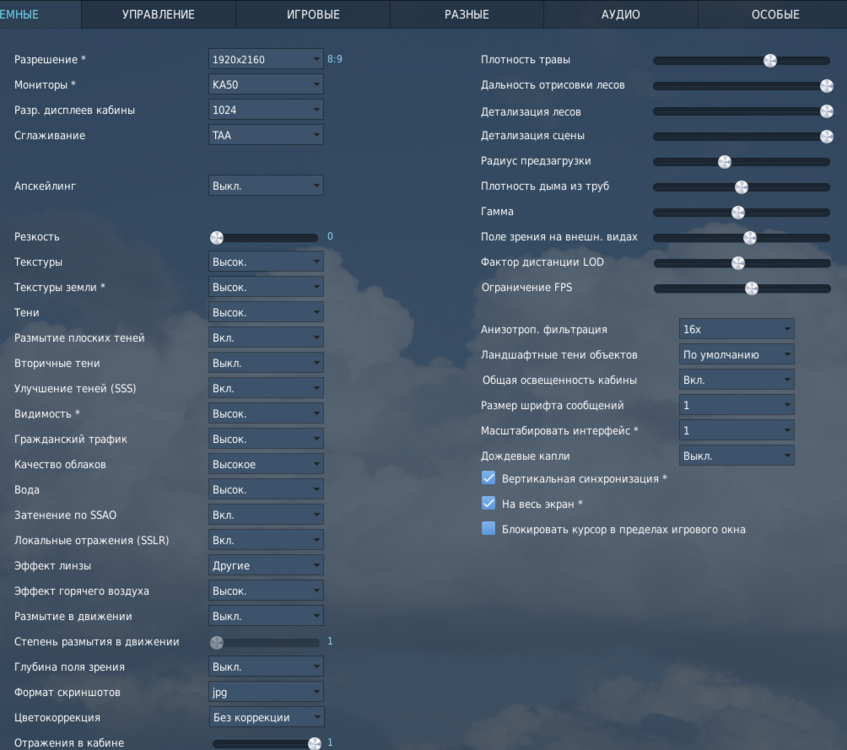Open Эффект линзы dropdown set to Другие
Image resolution: width=847 pixels, height=750 pixels.
coord(266,565)
